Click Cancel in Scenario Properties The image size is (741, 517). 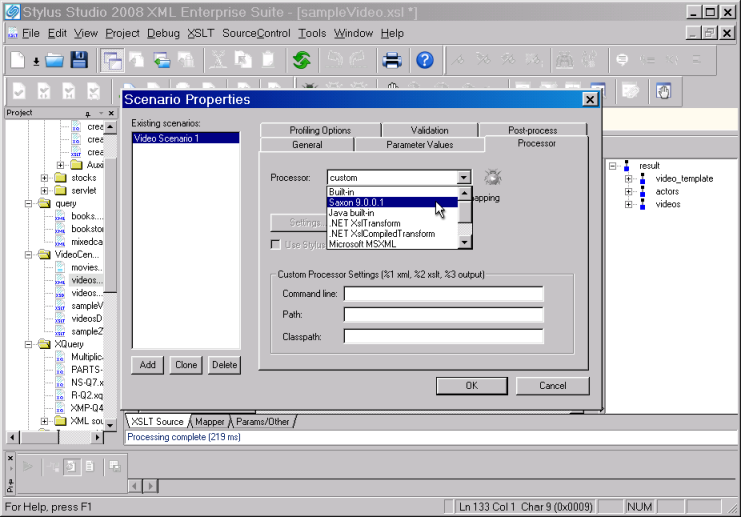552,386
